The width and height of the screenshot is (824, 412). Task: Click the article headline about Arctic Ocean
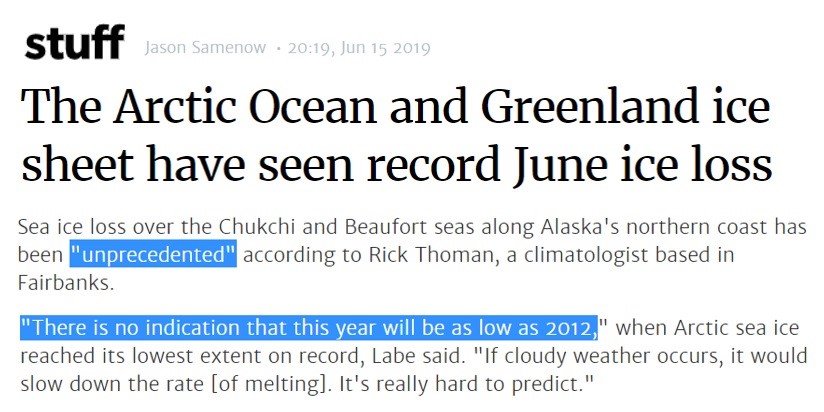point(396,135)
